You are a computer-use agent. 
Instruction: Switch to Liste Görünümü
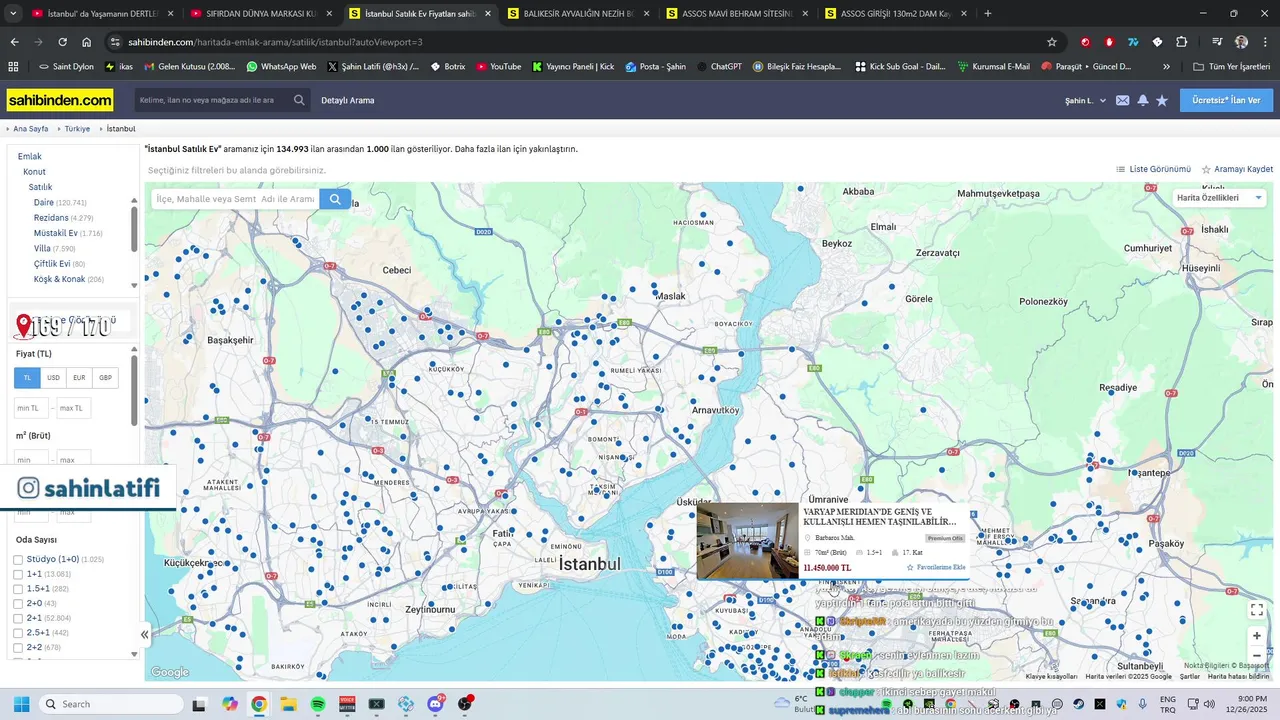coord(1153,169)
